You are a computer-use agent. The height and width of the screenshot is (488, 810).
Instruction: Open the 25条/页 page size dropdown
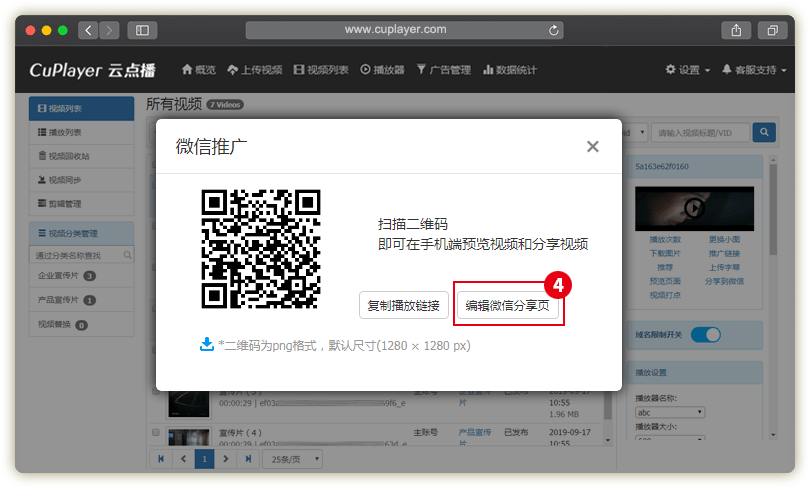pyautogui.click(x=291, y=459)
